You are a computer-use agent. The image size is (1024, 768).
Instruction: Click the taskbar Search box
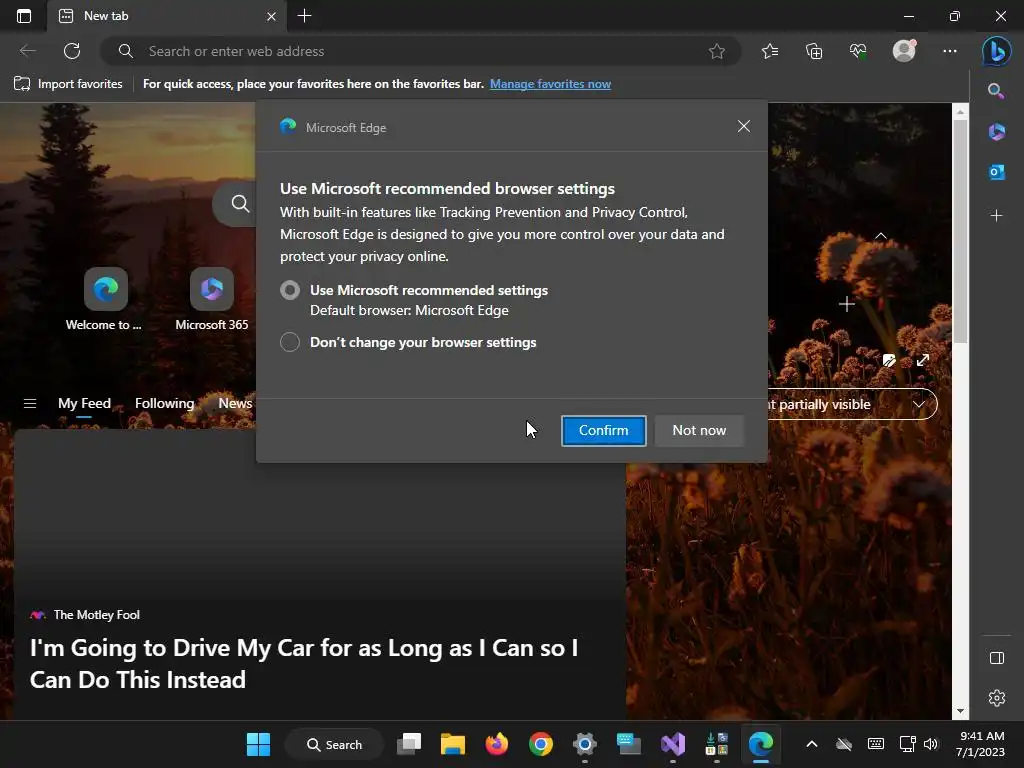(334, 744)
